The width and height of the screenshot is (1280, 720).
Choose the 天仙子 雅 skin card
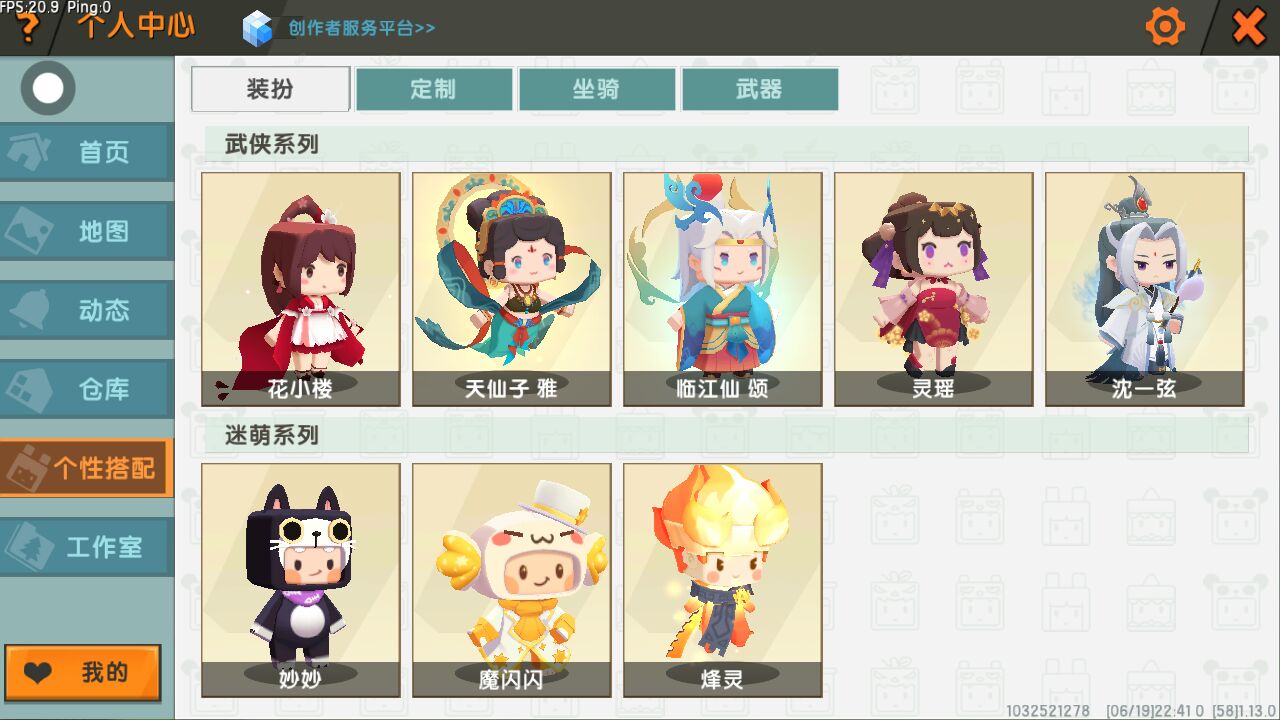tap(512, 289)
